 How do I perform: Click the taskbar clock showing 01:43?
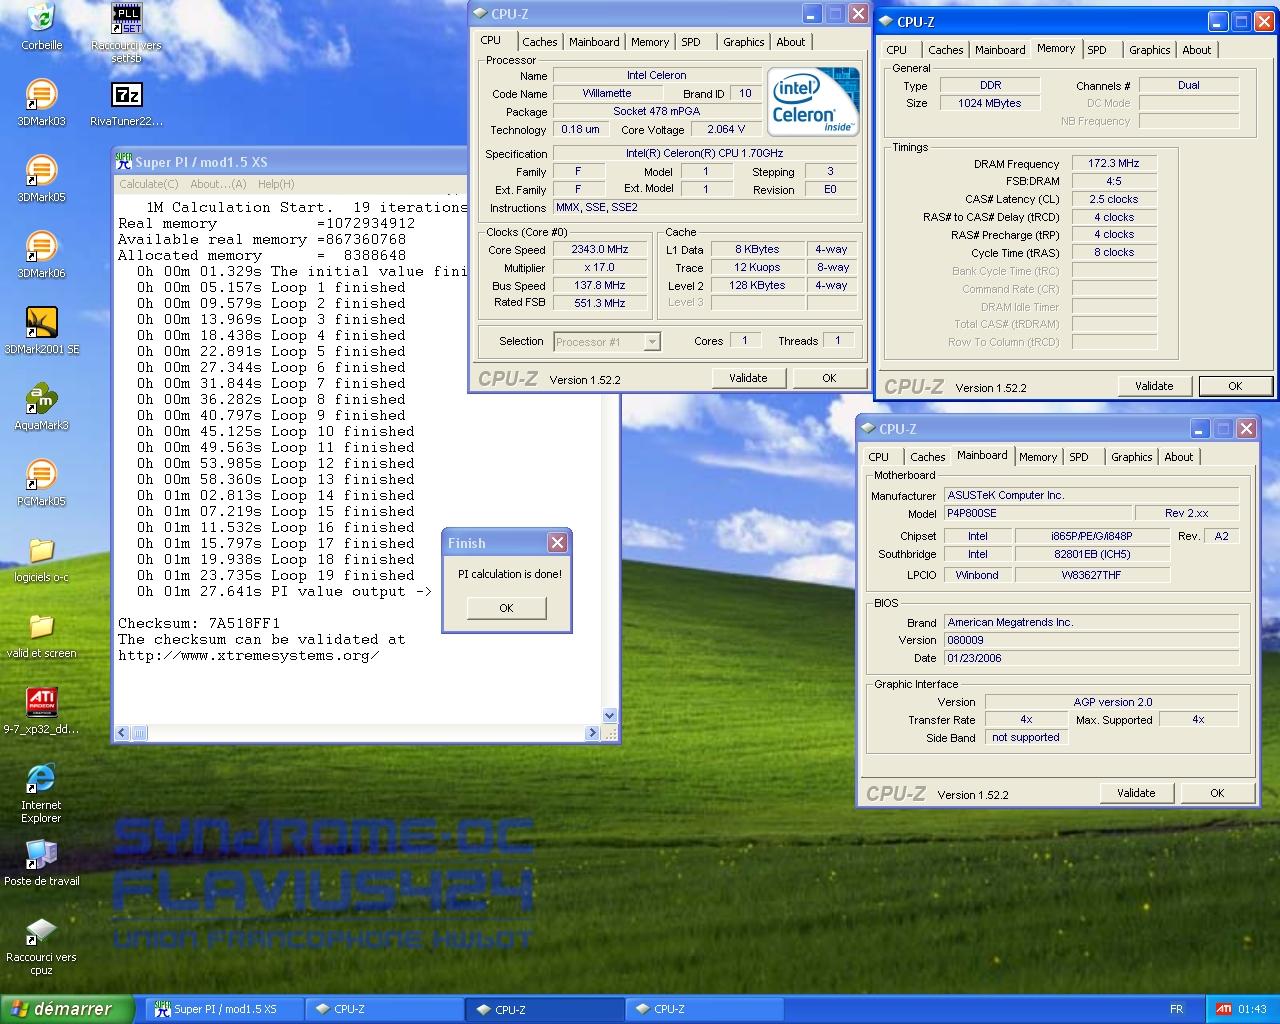point(1252,1009)
